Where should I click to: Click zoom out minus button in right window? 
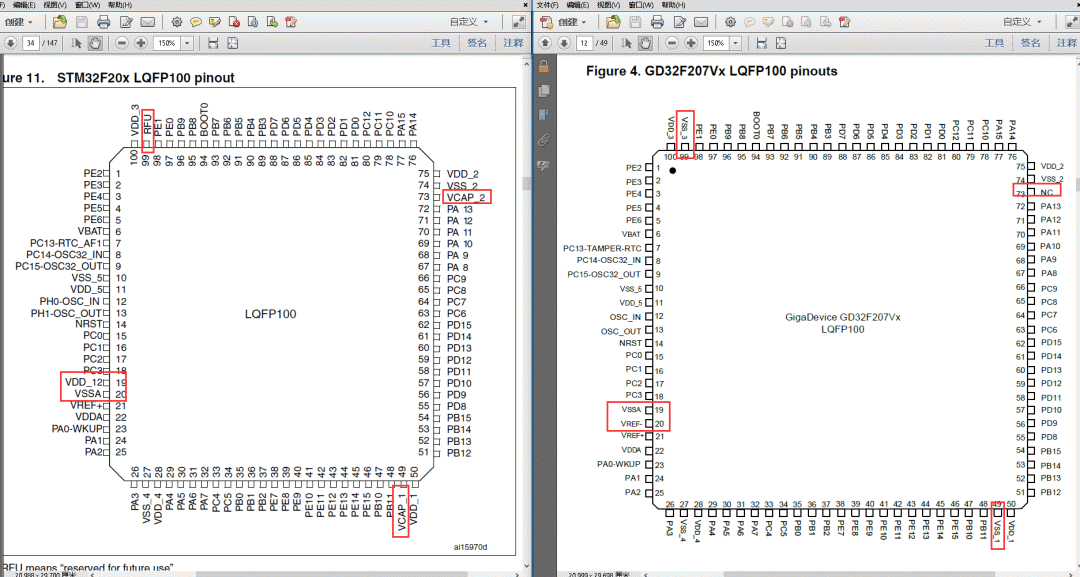click(x=672, y=43)
